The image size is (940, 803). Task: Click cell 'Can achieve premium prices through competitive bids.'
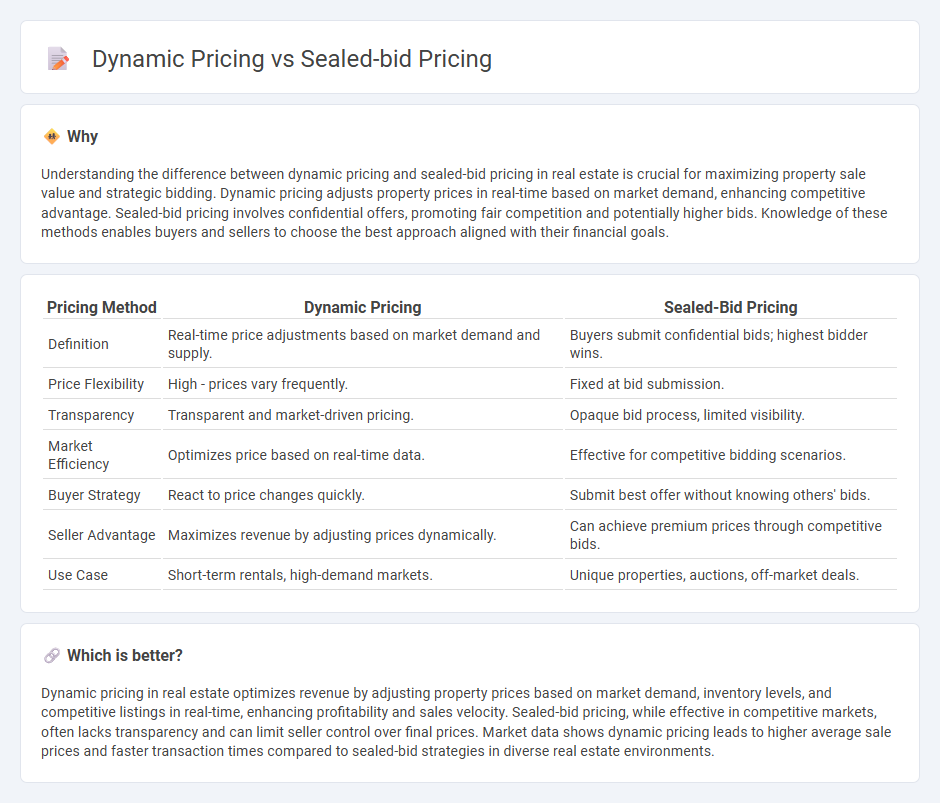click(731, 536)
